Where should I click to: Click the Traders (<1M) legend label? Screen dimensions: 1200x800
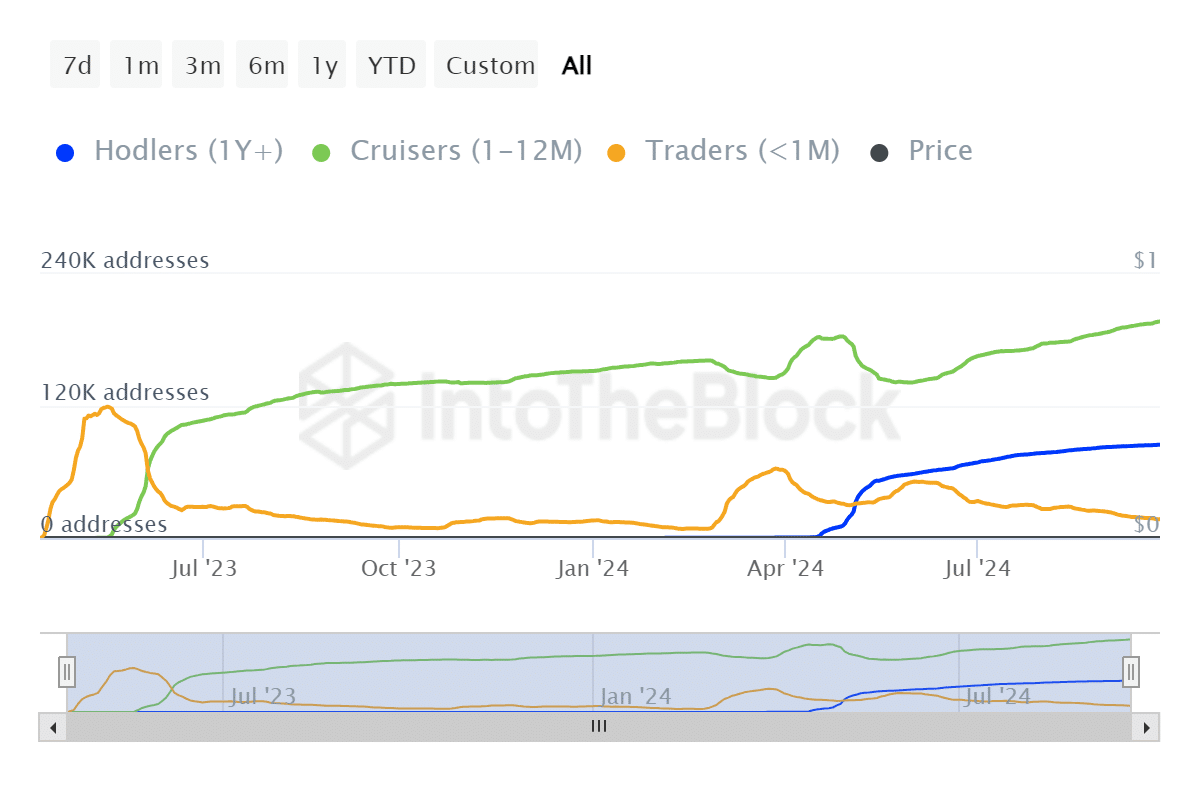742,151
